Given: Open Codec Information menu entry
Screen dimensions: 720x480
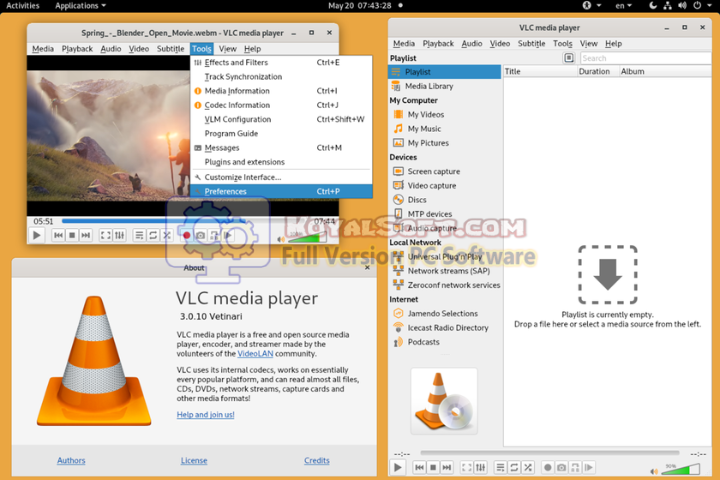Looking at the screenshot, I should click(281, 105).
